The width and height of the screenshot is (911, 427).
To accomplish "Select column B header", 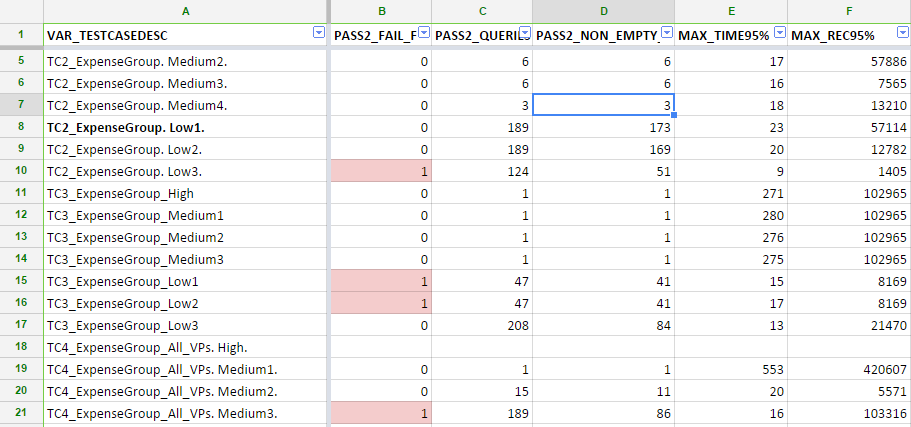I will 381,11.
